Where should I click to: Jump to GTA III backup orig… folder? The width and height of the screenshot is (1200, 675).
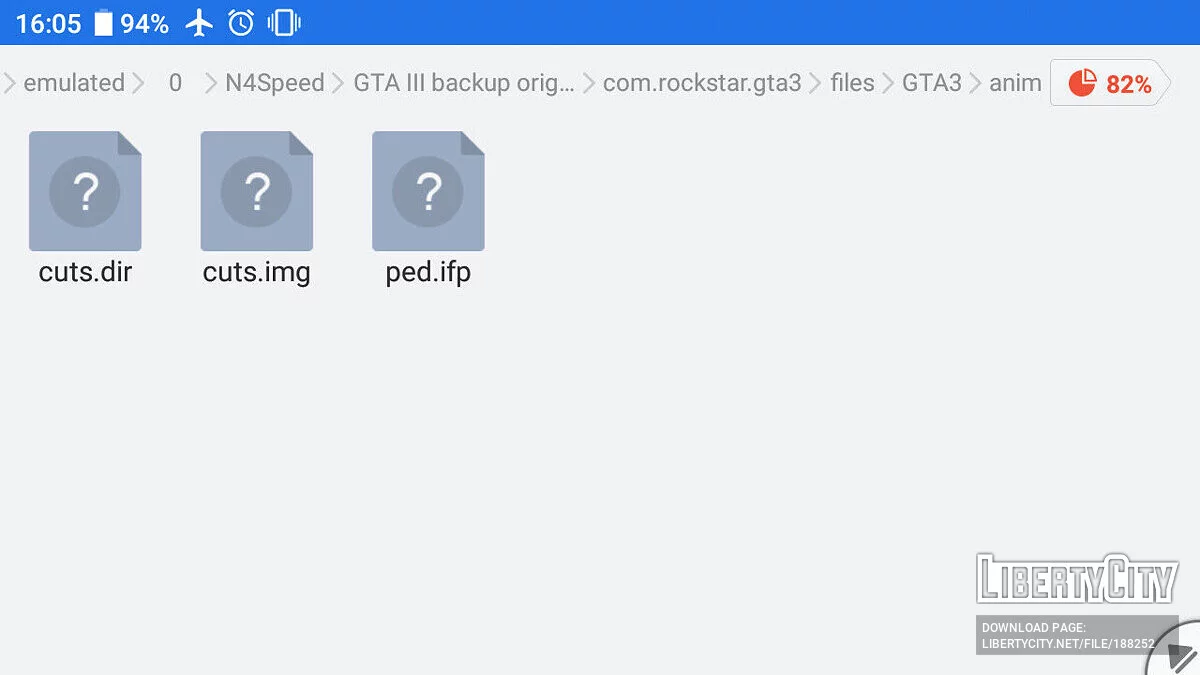point(464,83)
